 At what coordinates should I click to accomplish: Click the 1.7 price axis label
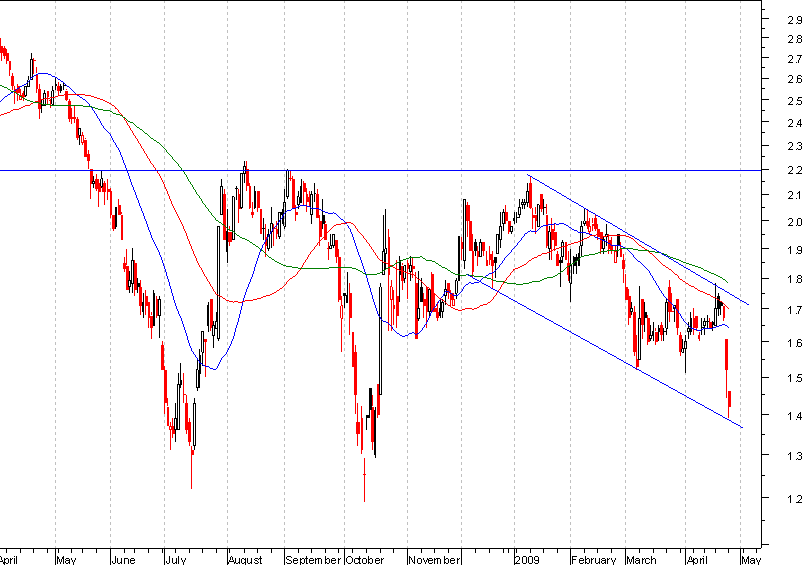tap(795, 310)
